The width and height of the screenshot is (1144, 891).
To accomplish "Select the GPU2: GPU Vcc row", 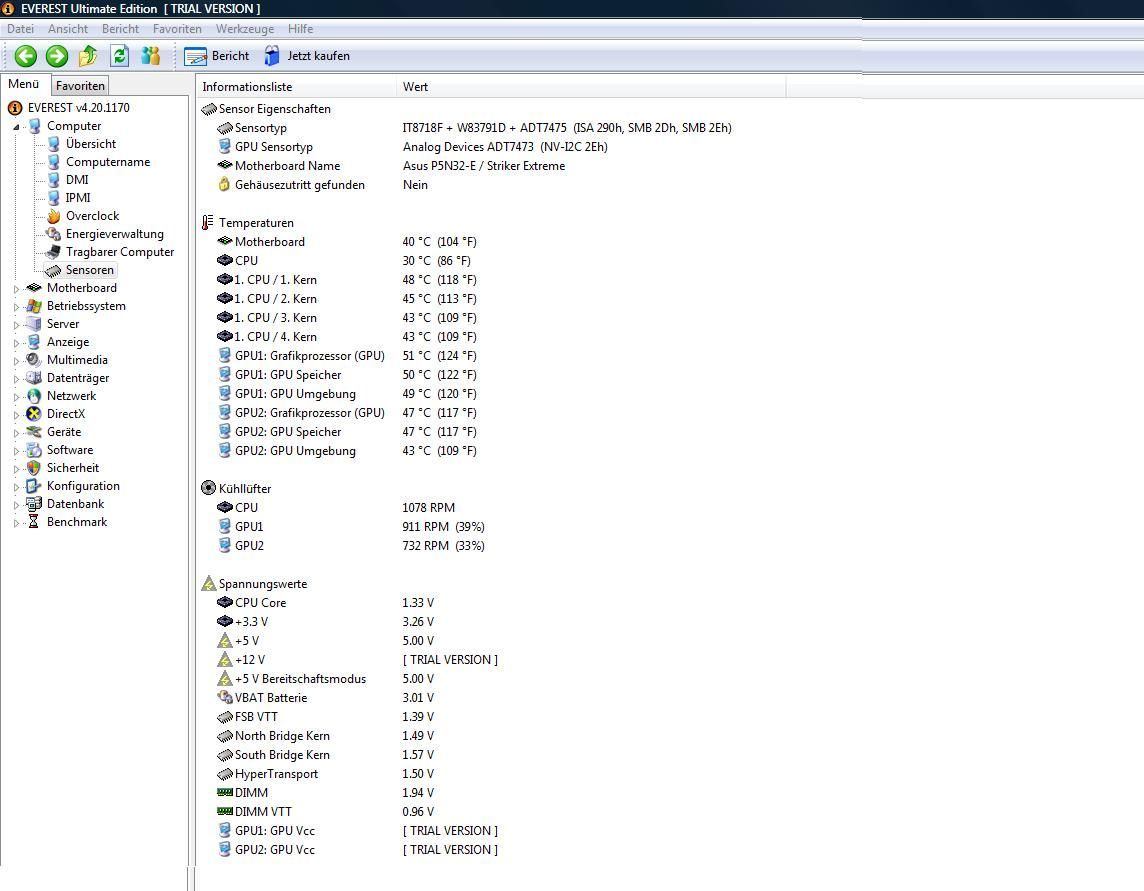I will tap(275, 849).
